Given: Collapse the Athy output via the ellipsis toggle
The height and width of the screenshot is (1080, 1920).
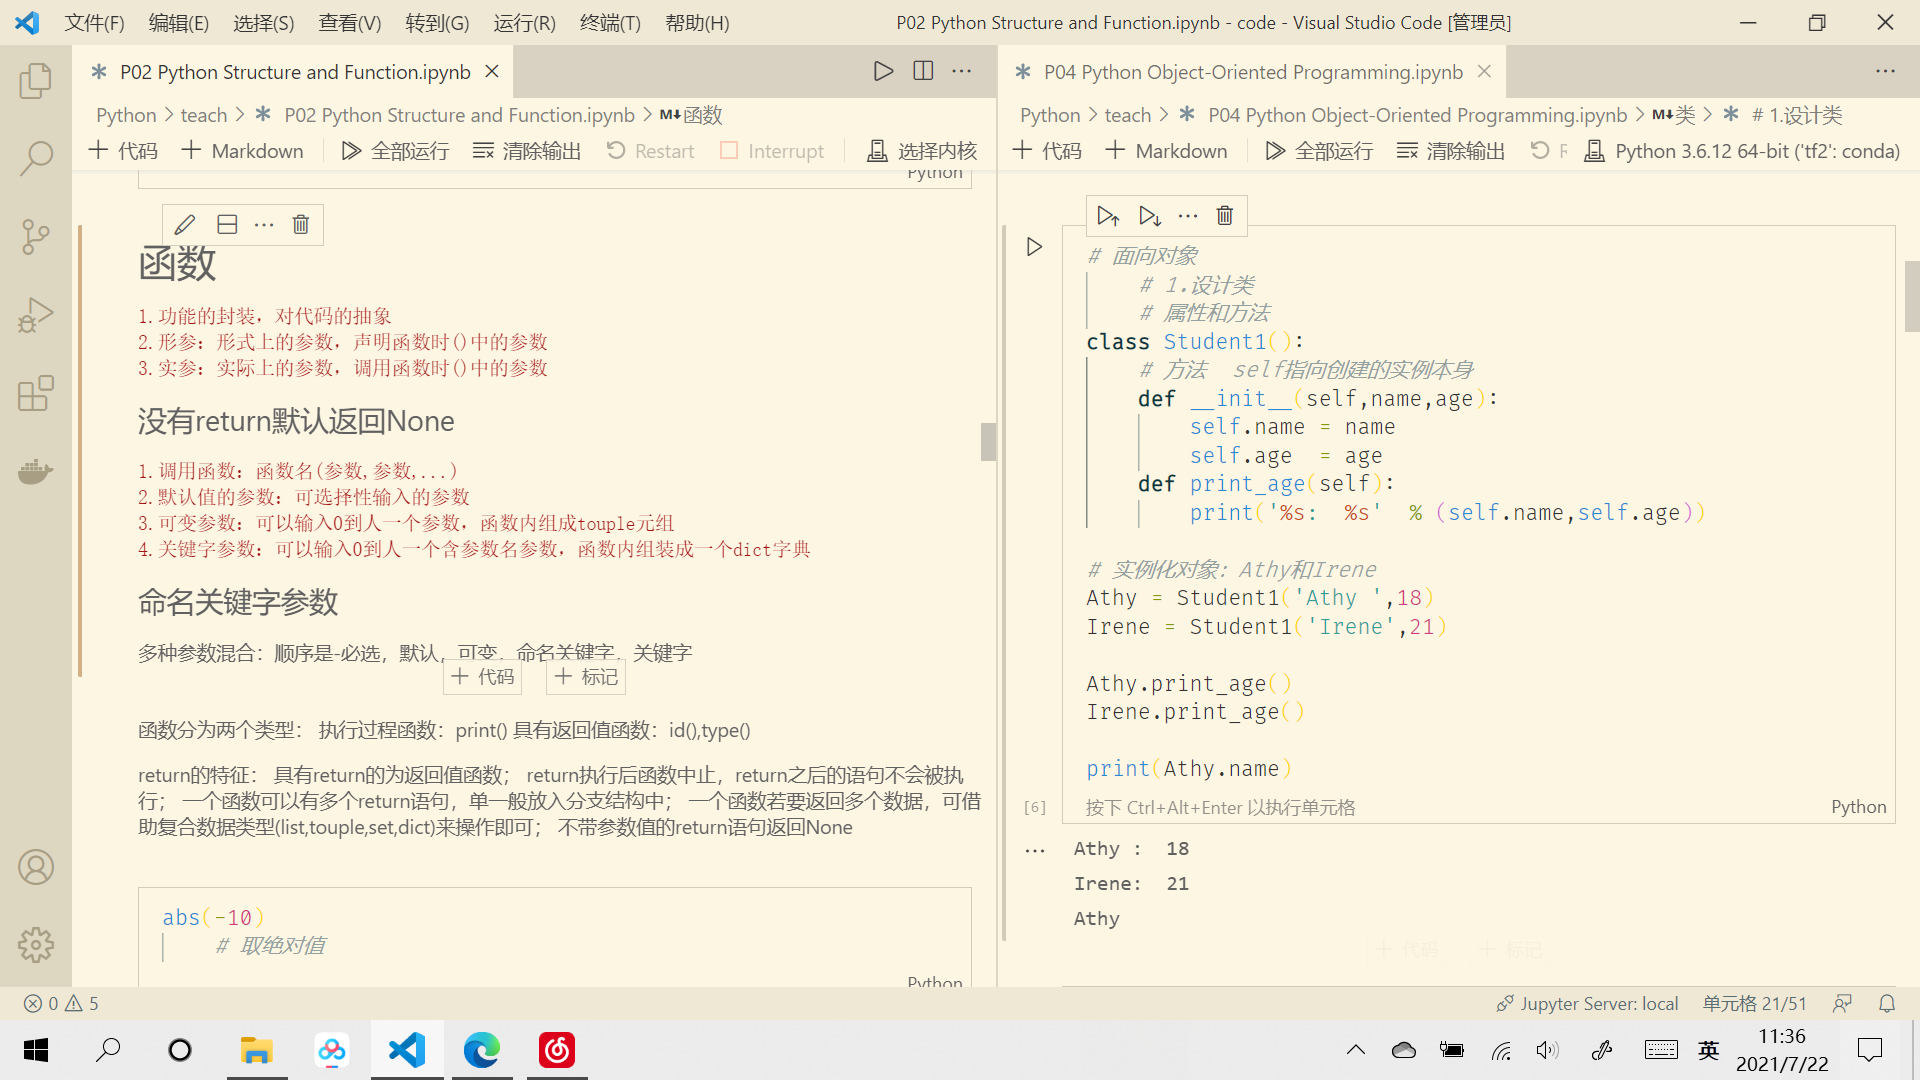Looking at the screenshot, I should (x=1035, y=849).
